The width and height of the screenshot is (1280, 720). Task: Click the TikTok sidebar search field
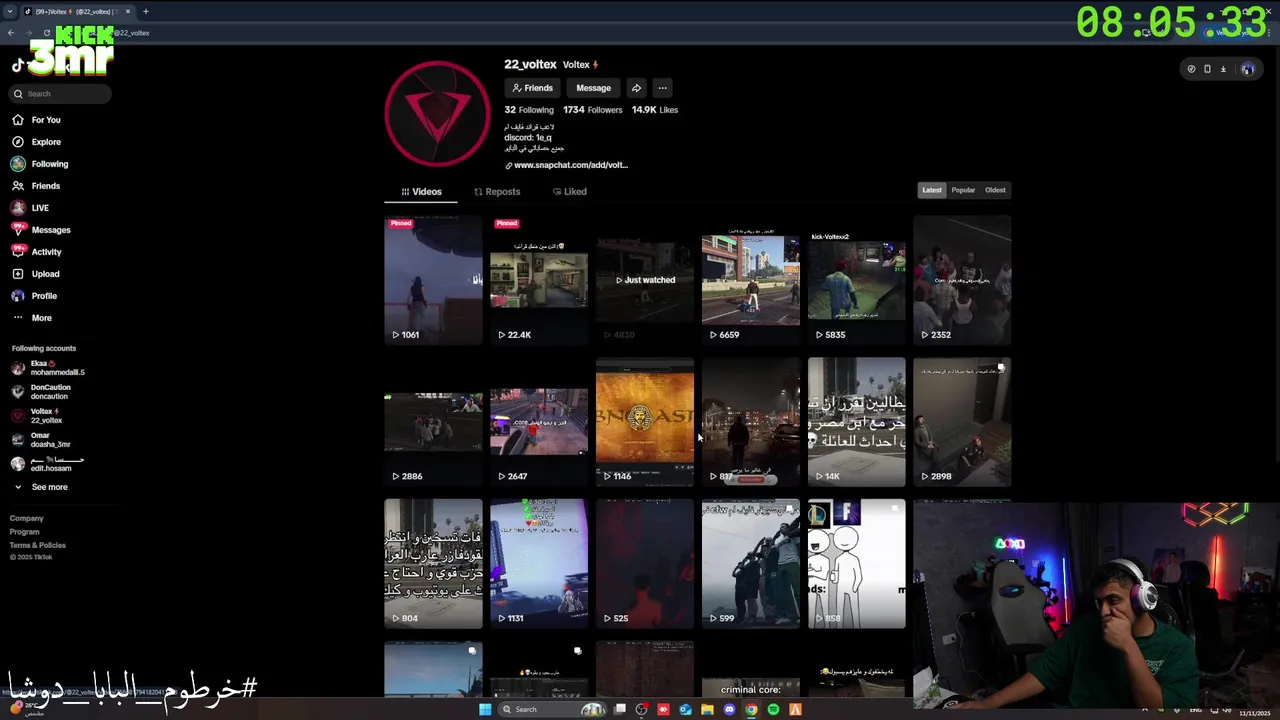coord(60,94)
